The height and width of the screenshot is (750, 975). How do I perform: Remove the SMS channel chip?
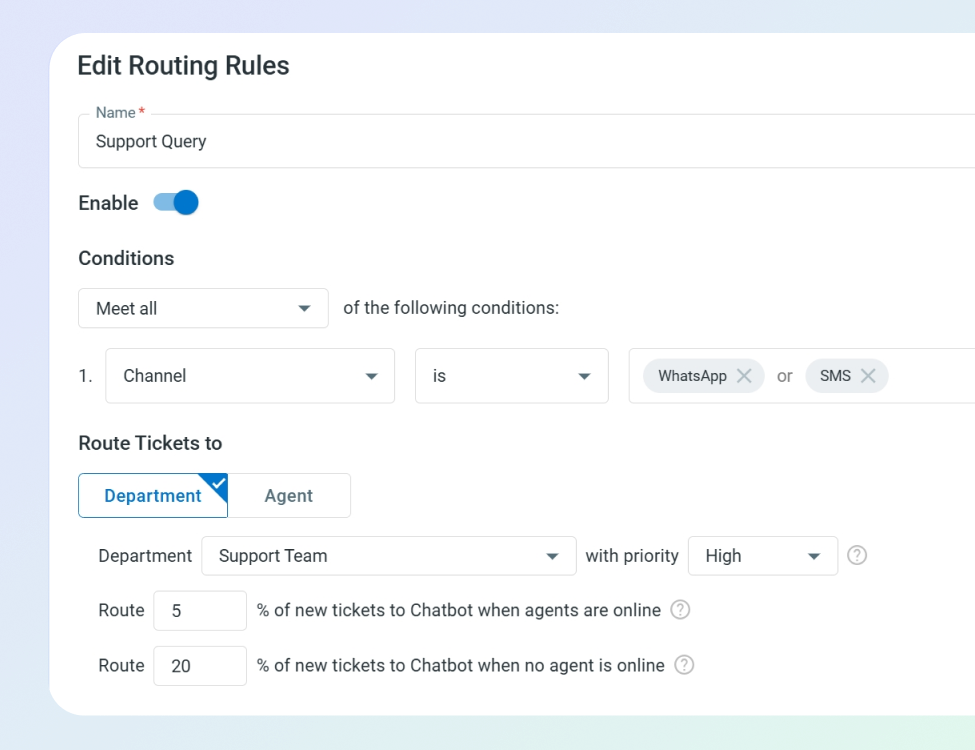[x=868, y=376]
